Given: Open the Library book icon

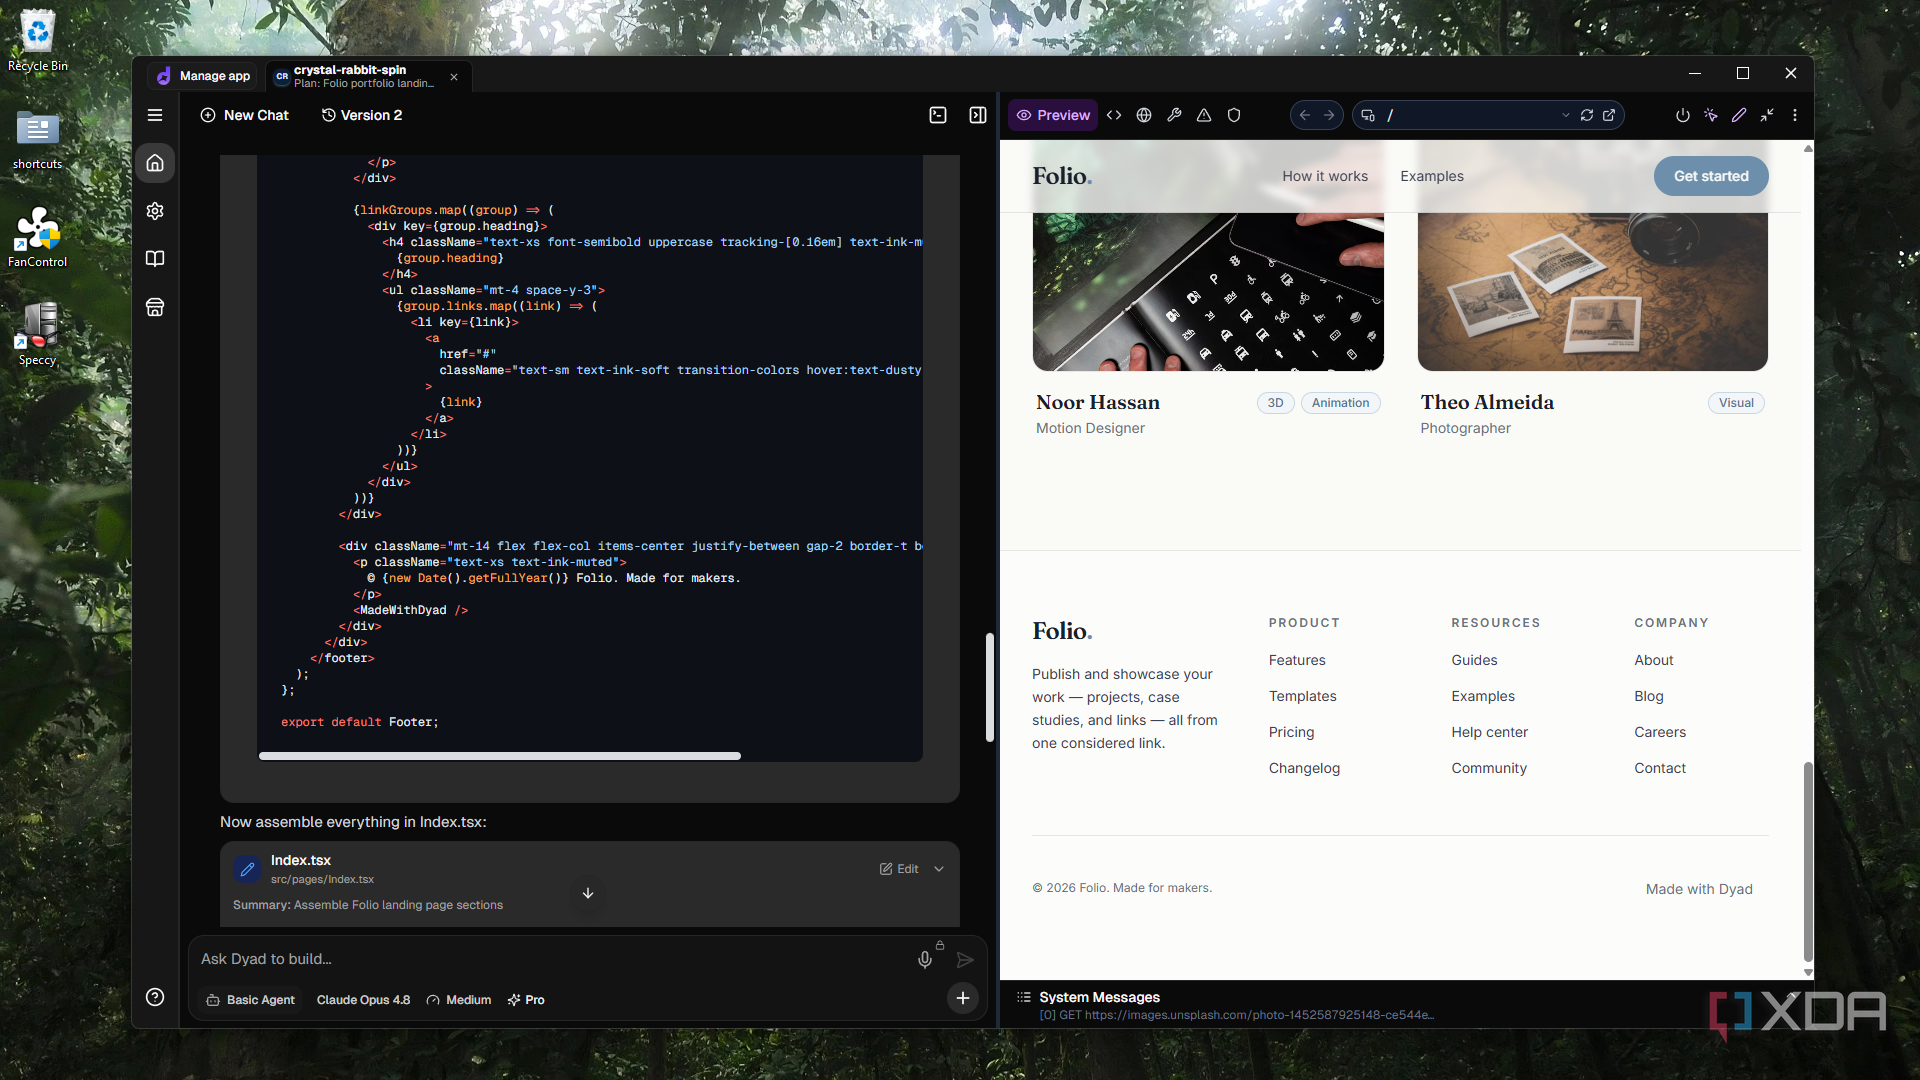Looking at the screenshot, I should click(x=155, y=259).
